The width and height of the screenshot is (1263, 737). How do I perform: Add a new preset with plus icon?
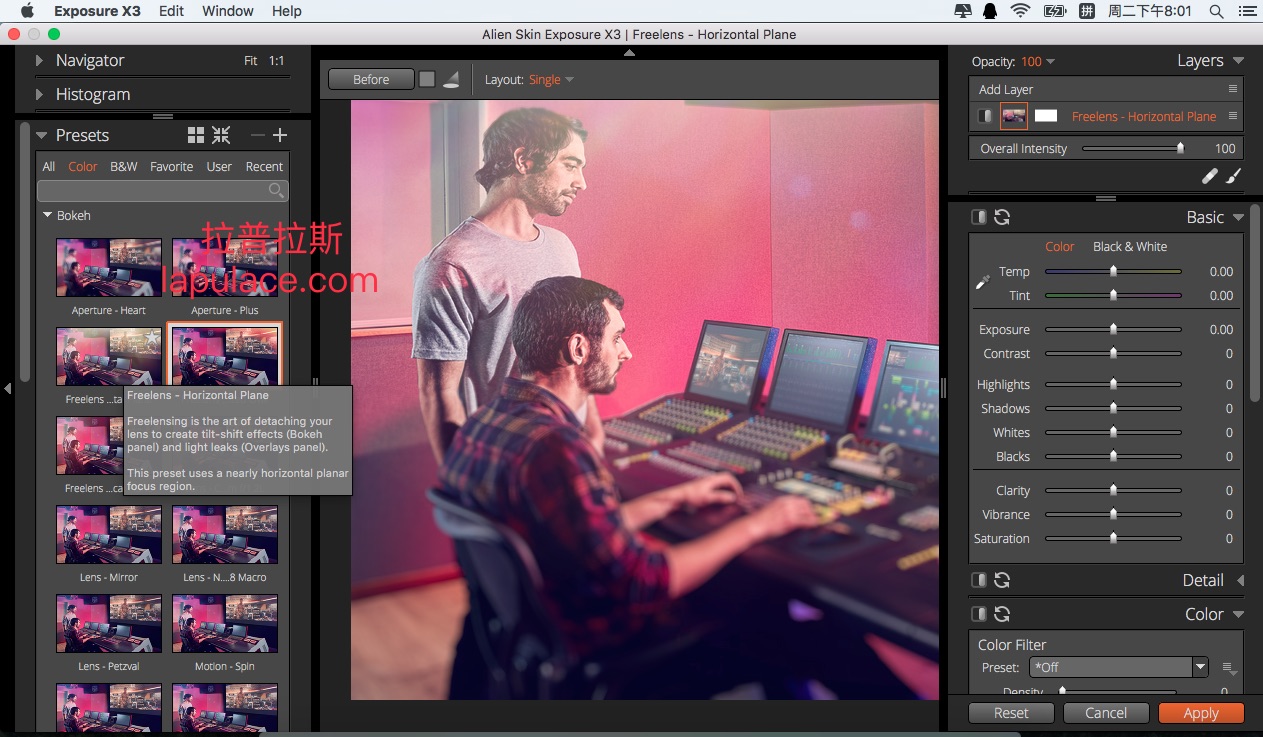[x=280, y=135]
